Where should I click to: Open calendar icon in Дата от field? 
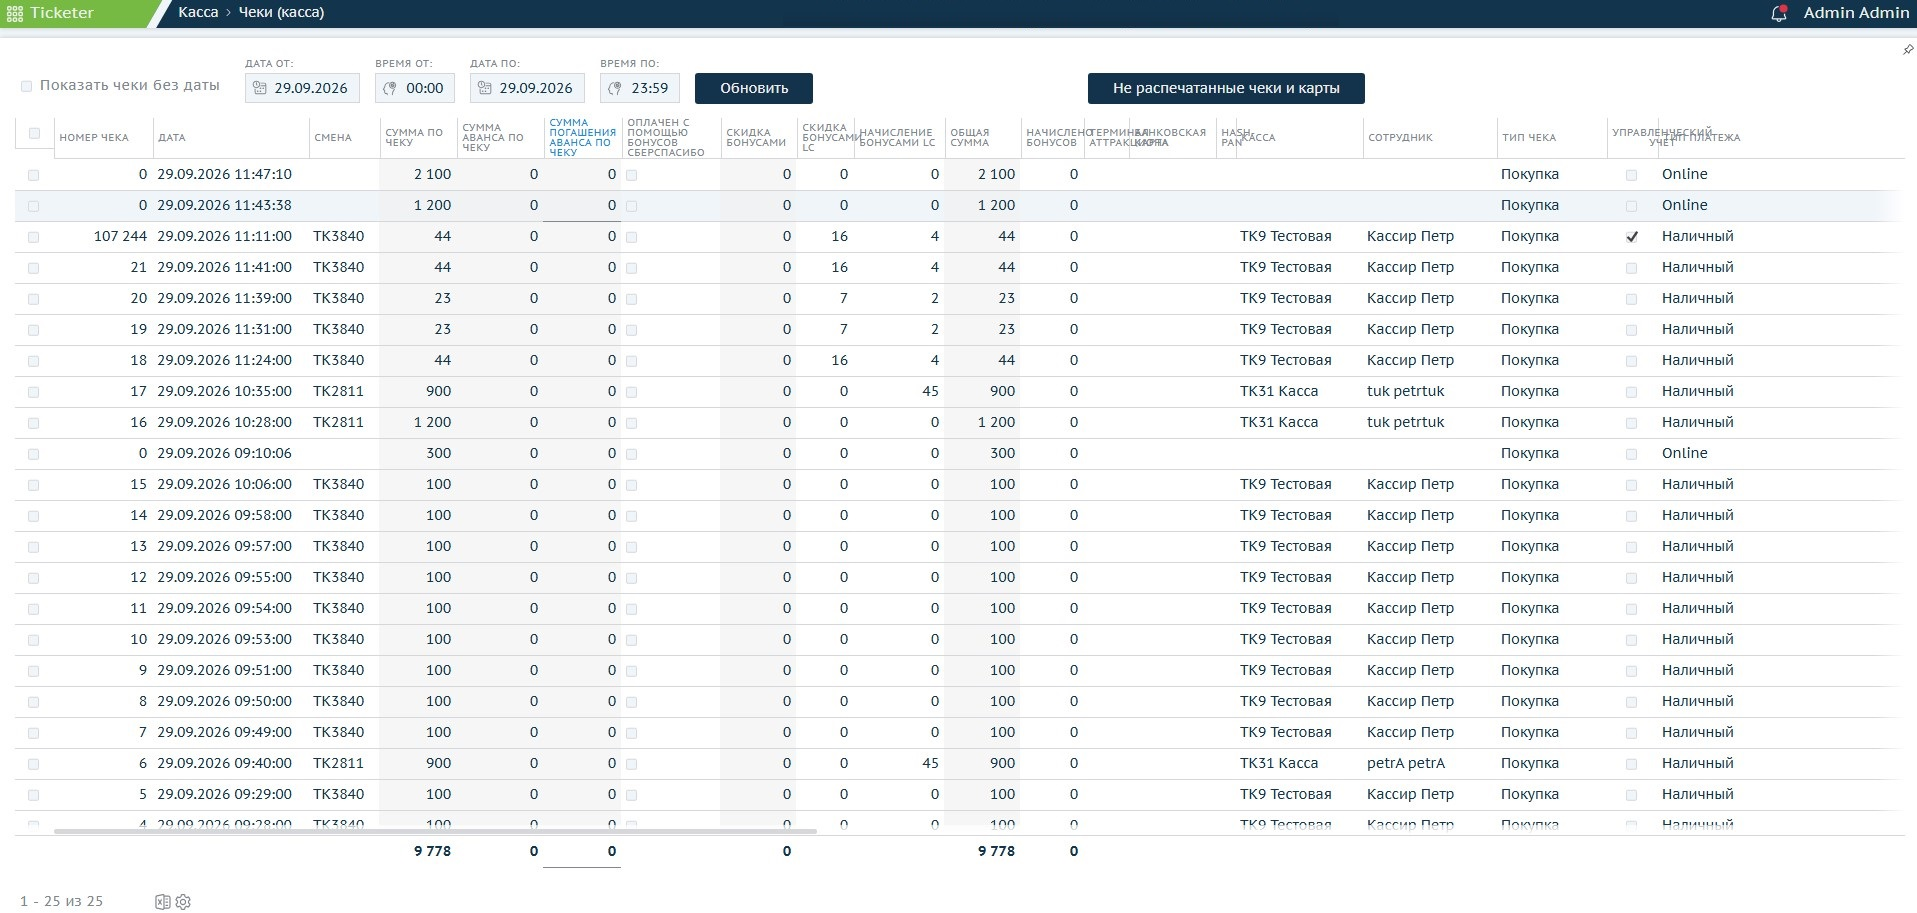(260, 88)
